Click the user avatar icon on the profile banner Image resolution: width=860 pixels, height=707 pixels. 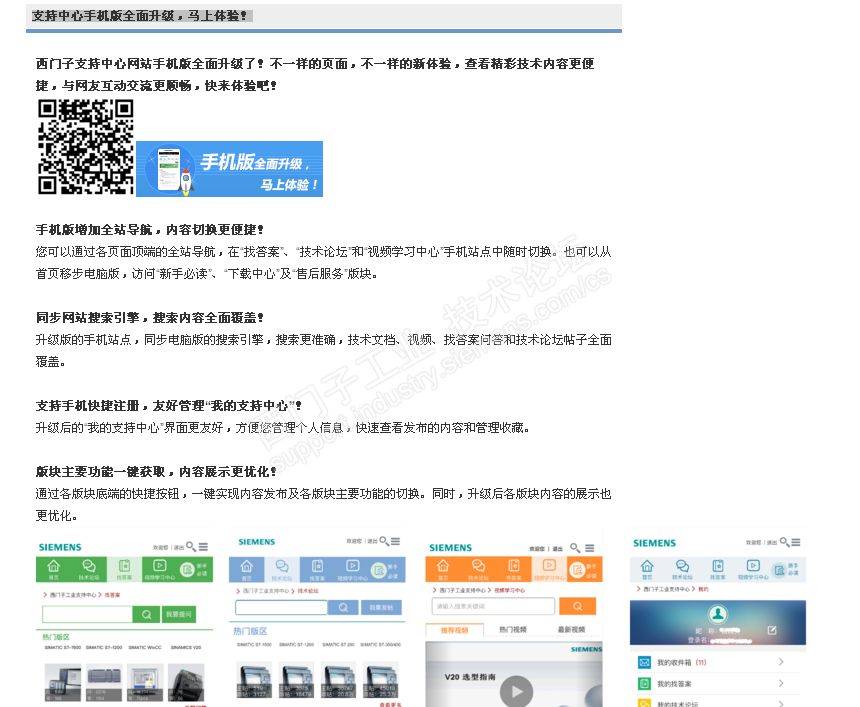pos(717,614)
